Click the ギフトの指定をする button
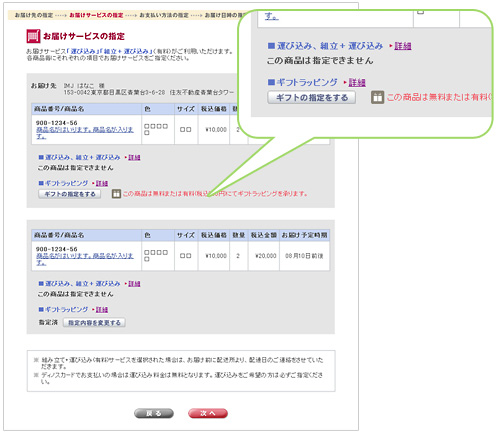Viewport: 498px width, 435px height. point(70,194)
